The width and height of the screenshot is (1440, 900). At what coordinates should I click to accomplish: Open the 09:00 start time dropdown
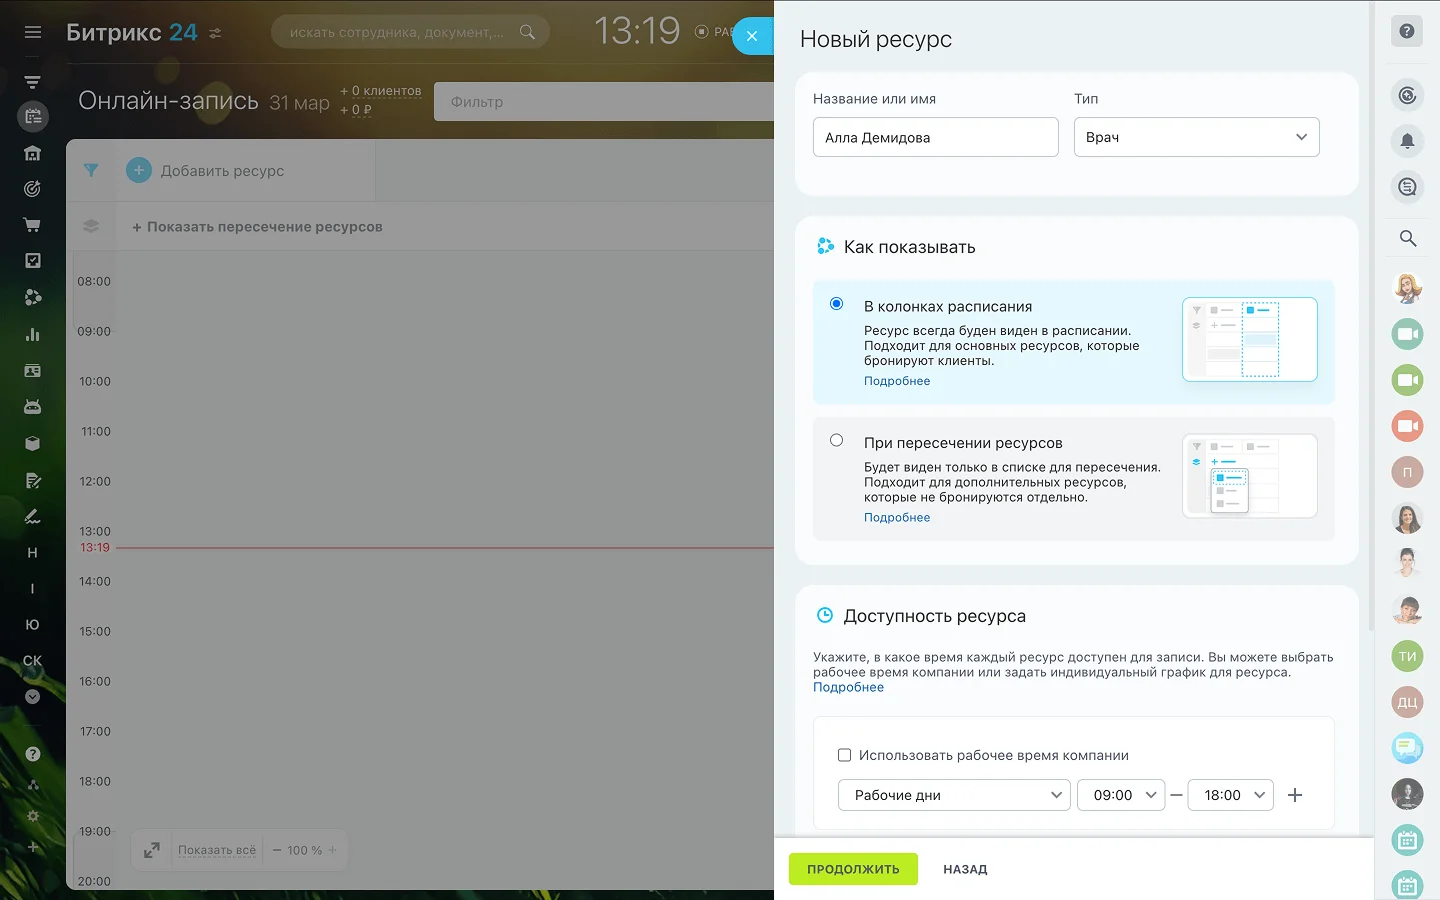(x=1121, y=795)
